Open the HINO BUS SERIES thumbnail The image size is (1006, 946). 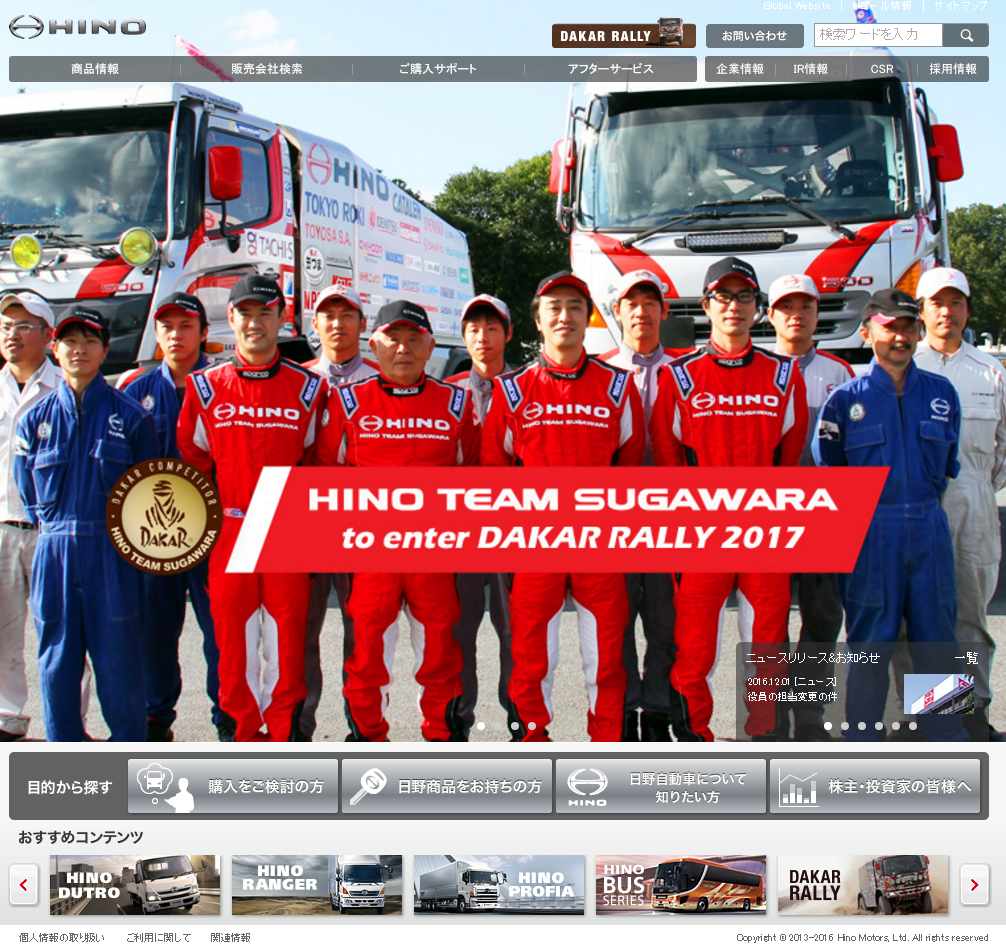point(681,884)
